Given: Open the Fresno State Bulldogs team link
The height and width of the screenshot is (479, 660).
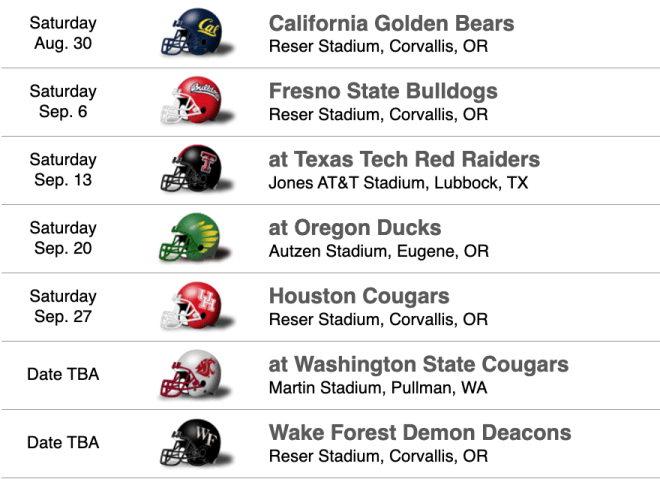Looking at the screenshot, I should (383, 91).
